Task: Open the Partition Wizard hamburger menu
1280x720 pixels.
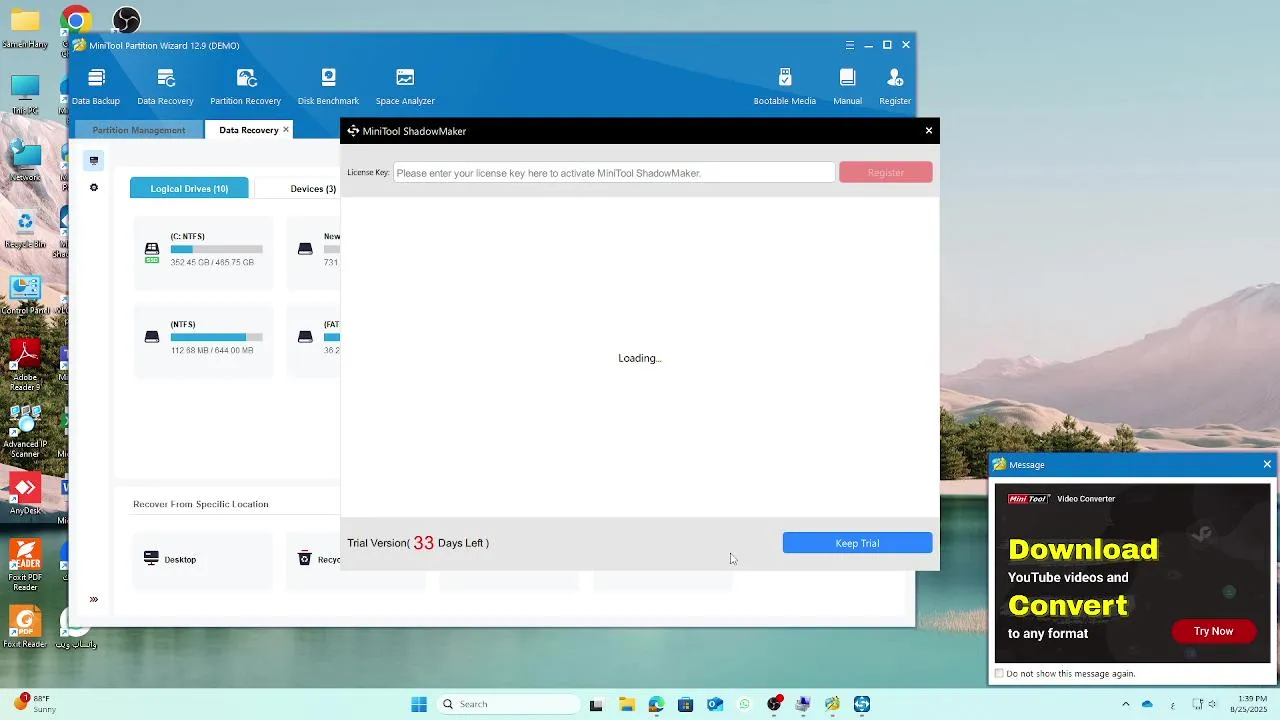Action: [850, 45]
